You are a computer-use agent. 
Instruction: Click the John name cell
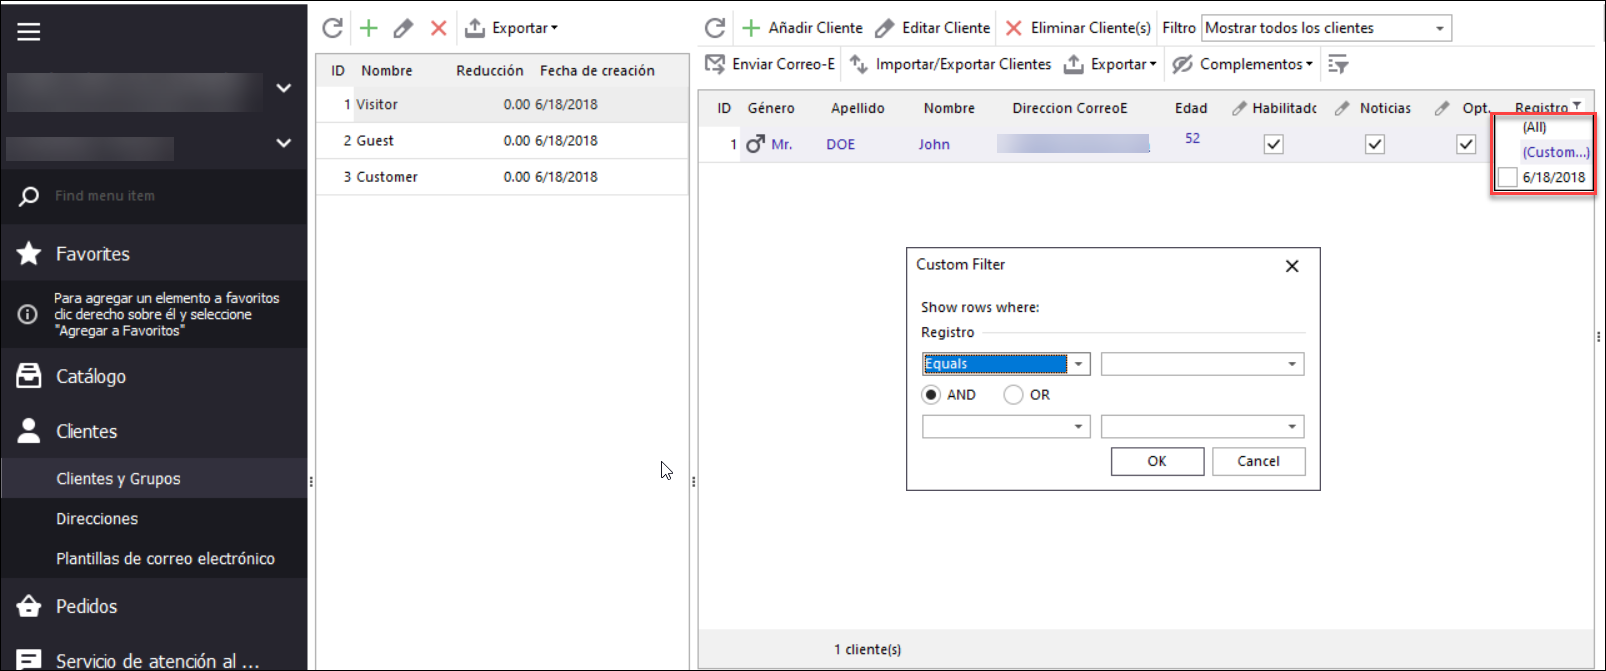pos(934,144)
